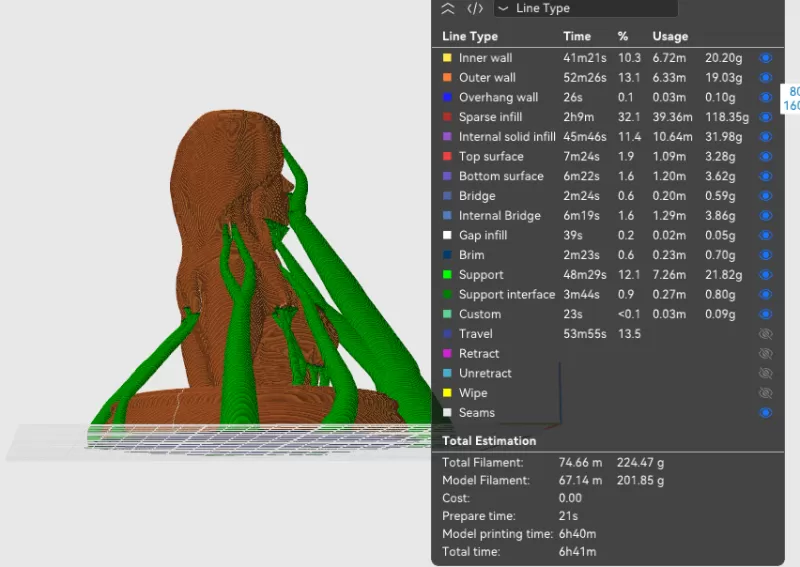Viewport: 800px width, 567px height.
Task: Click the Support interface row label
Action: (506, 295)
